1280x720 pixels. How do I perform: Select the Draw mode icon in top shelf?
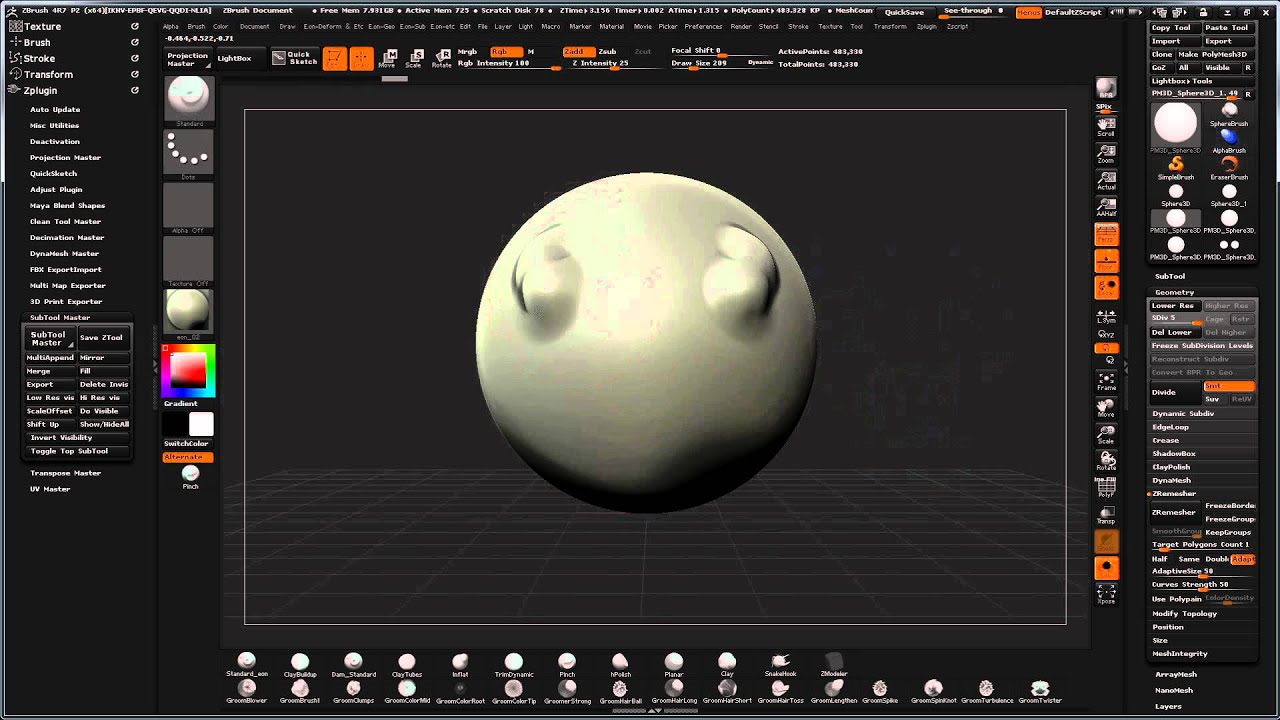point(361,59)
